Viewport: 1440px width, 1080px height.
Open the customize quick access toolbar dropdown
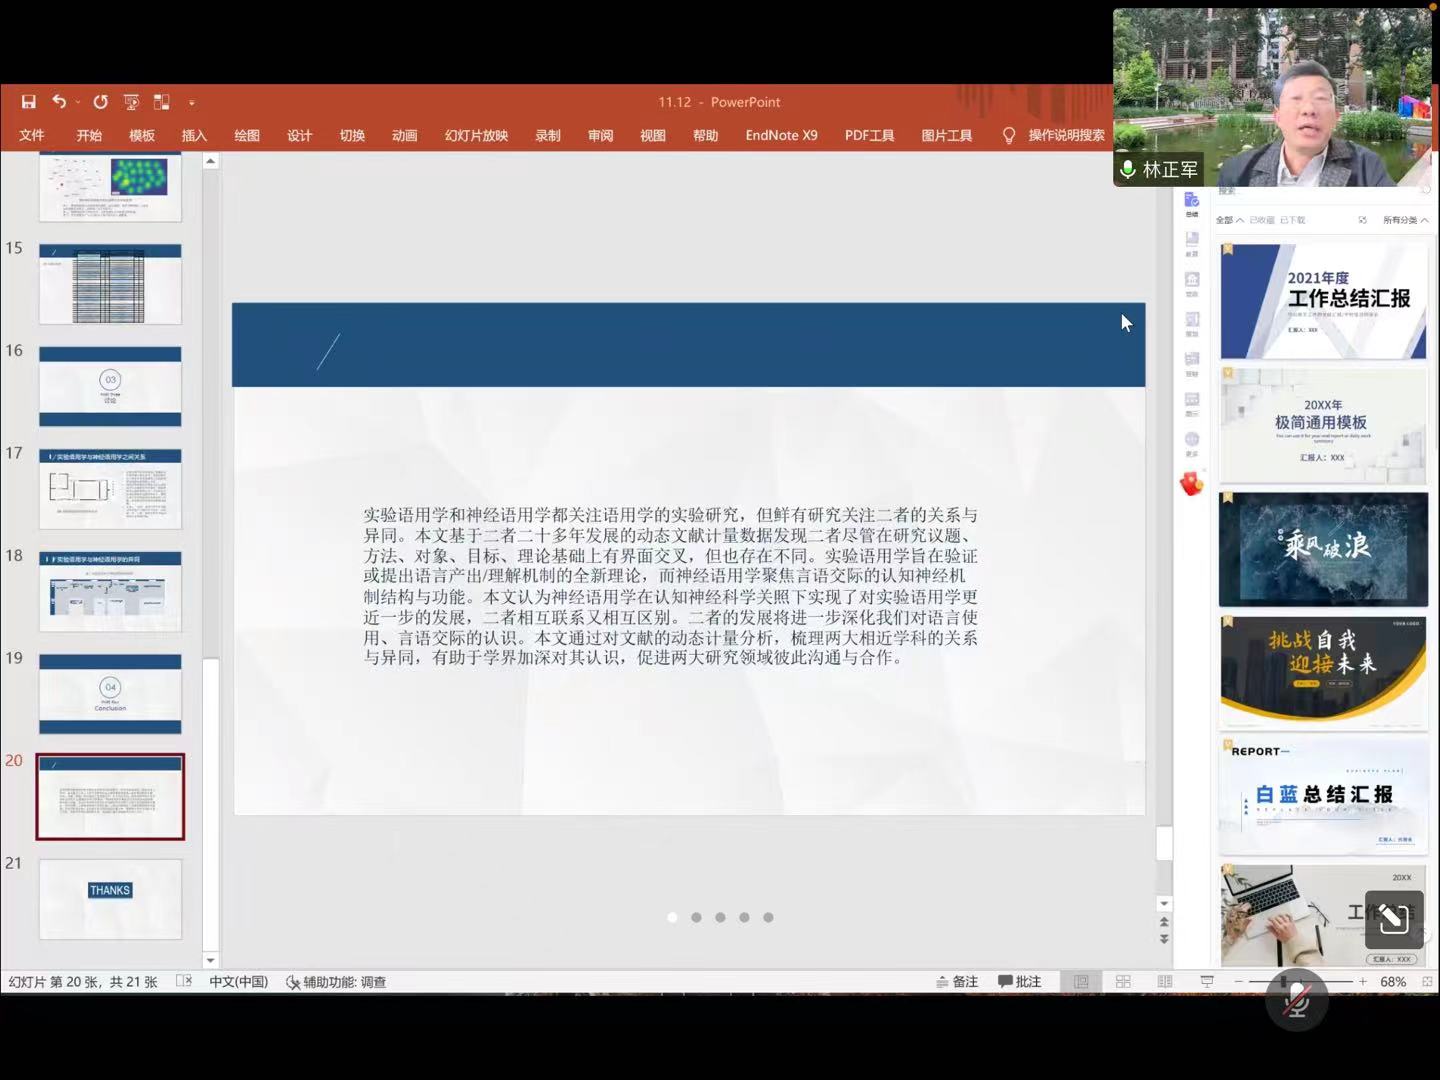[192, 102]
